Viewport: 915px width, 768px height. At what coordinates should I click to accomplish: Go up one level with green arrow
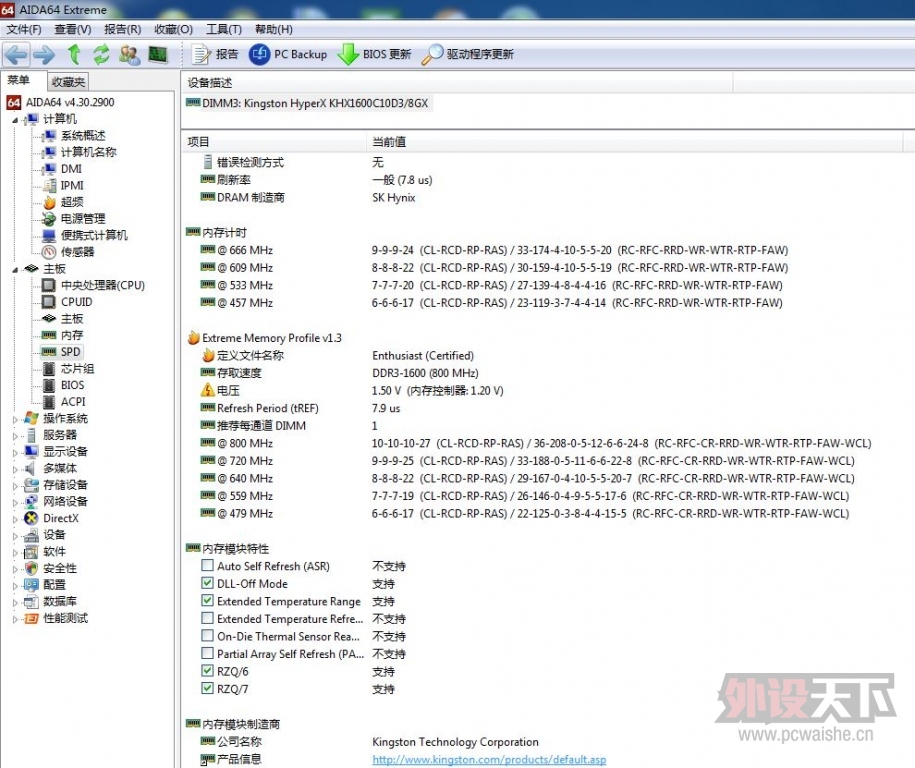tap(74, 54)
